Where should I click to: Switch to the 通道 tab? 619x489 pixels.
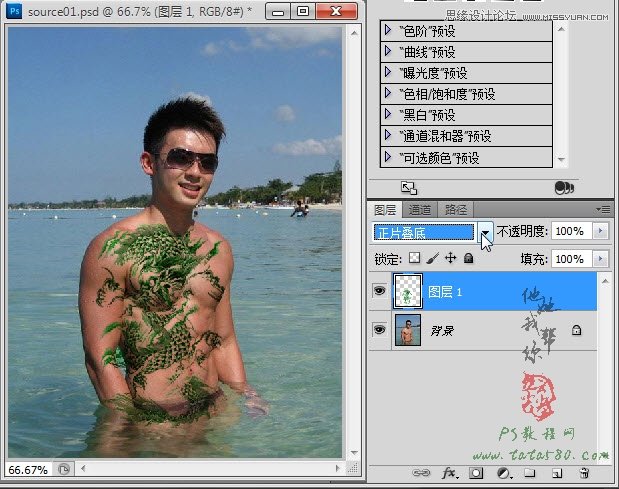[x=419, y=210]
